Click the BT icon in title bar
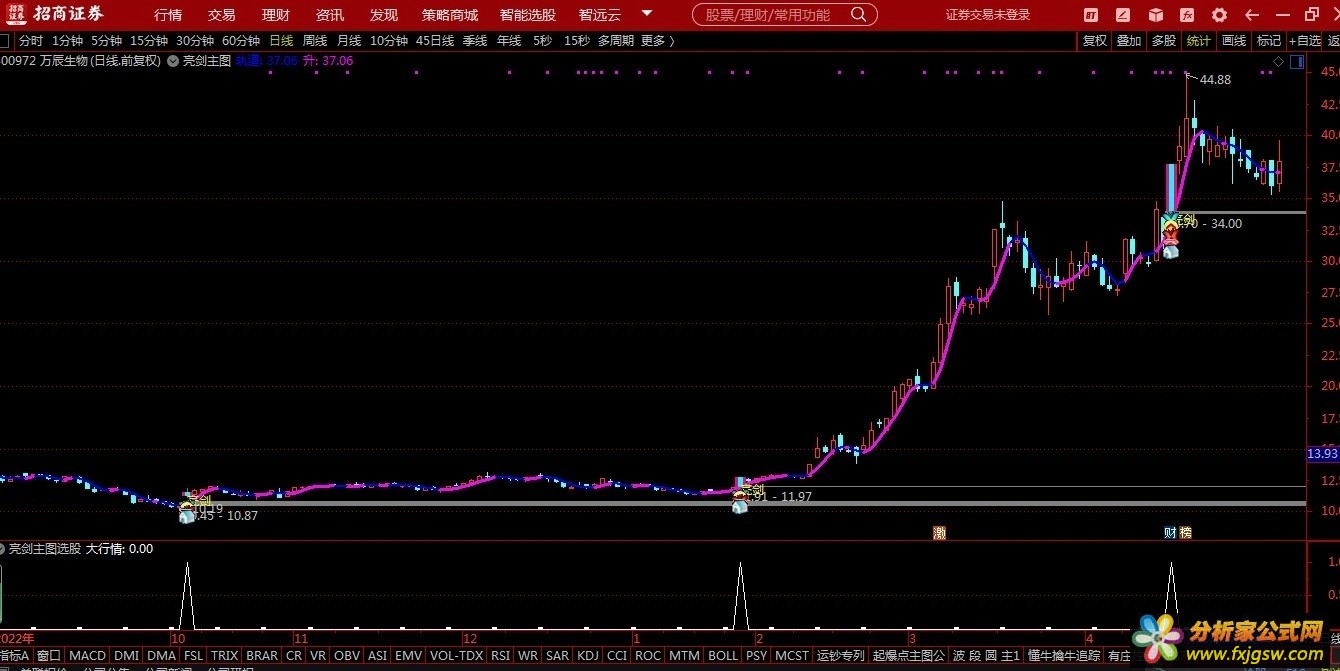Viewport: 1340px width, 671px height. (x=1091, y=15)
